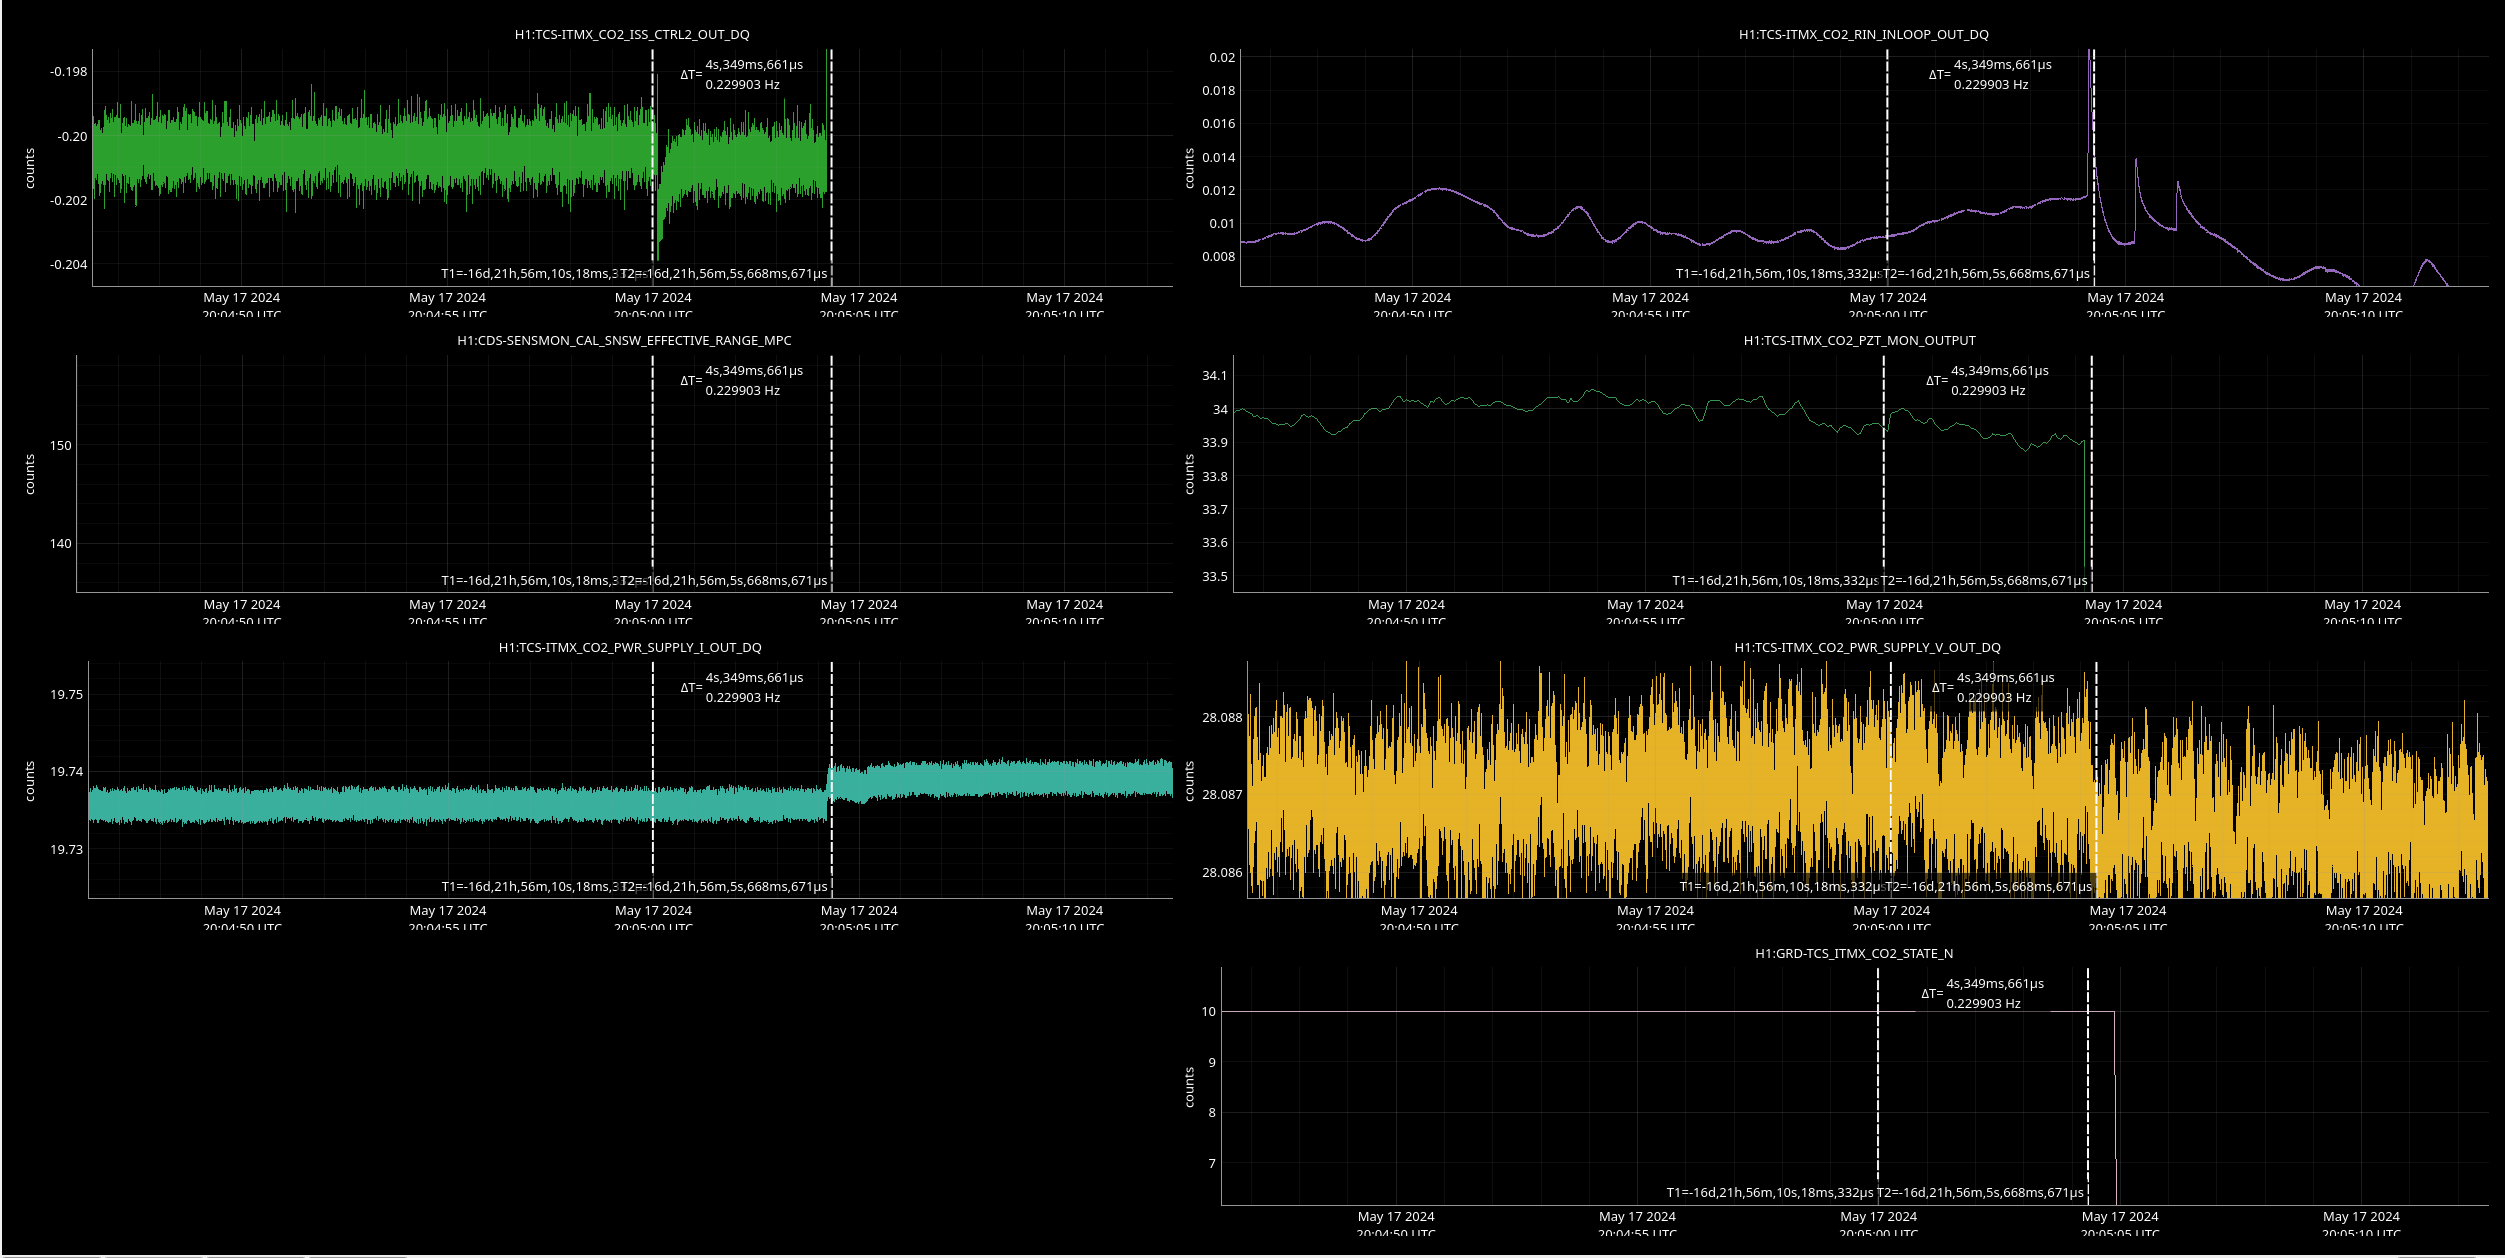Click the CDS-SENSMON_CAL_SNSW_EFFECTIVE_RANGE_MPC plot title

click(624, 340)
